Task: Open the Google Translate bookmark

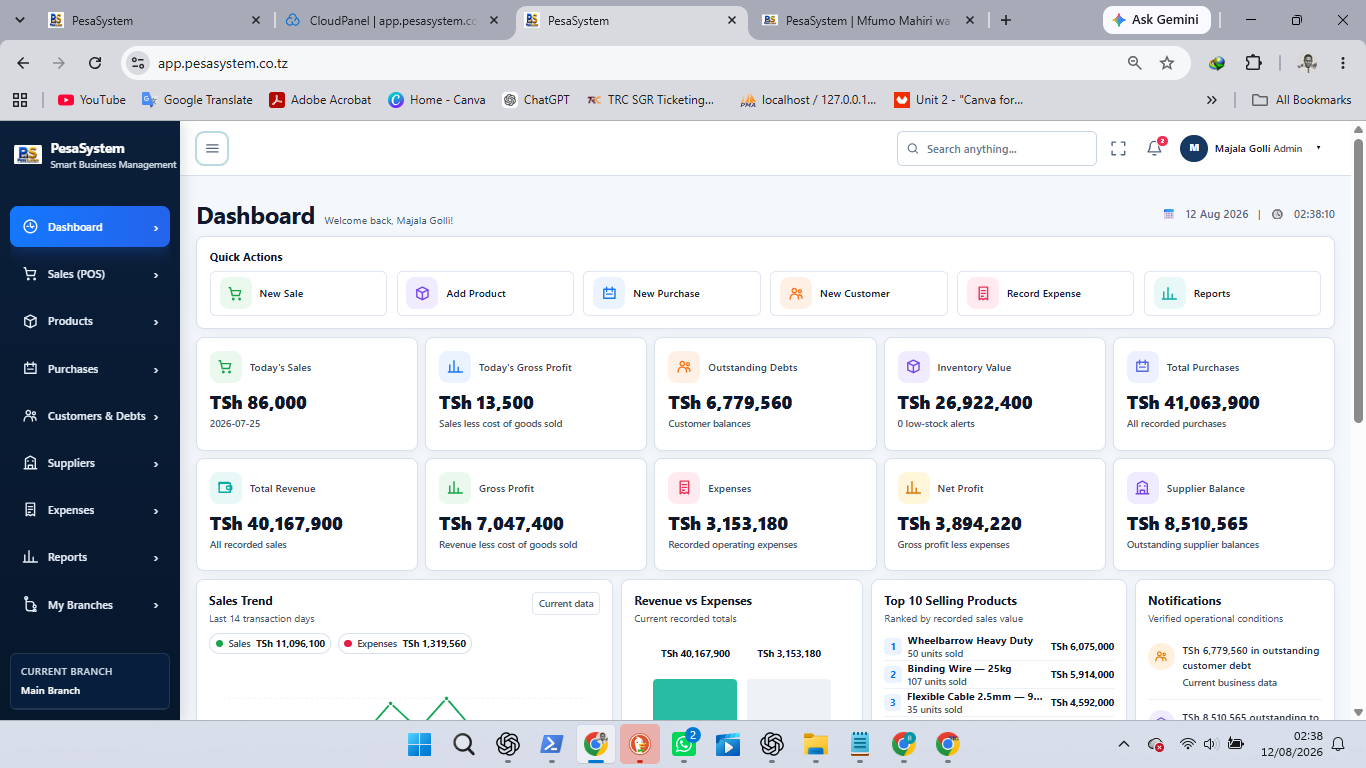Action: tap(197, 100)
